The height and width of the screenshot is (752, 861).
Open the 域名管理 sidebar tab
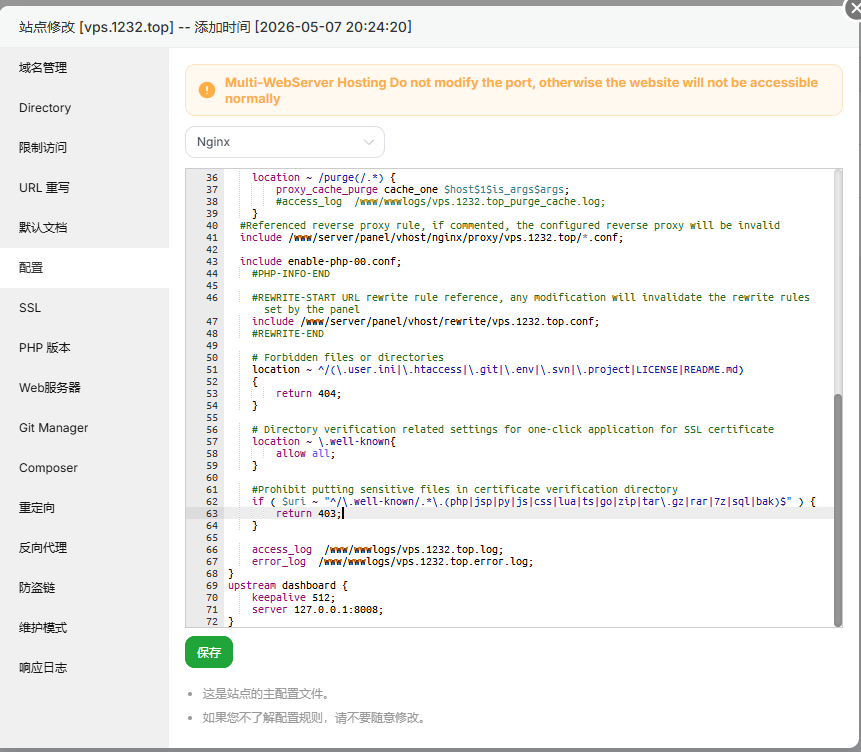tap(43, 68)
